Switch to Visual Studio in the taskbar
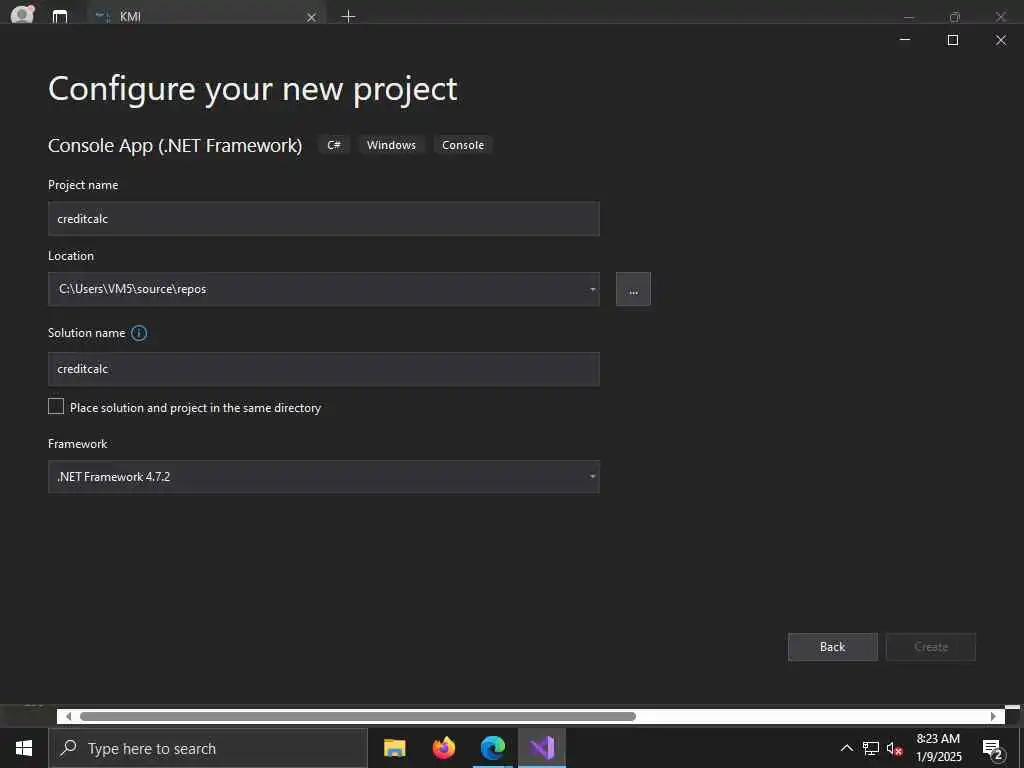 (542, 748)
